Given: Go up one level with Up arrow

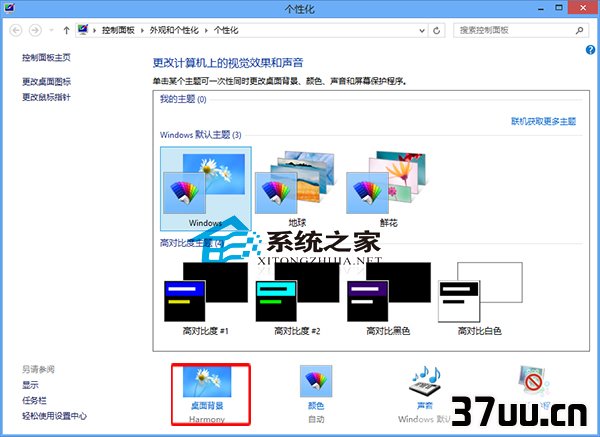Looking at the screenshot, I should [x=66, y=30].
